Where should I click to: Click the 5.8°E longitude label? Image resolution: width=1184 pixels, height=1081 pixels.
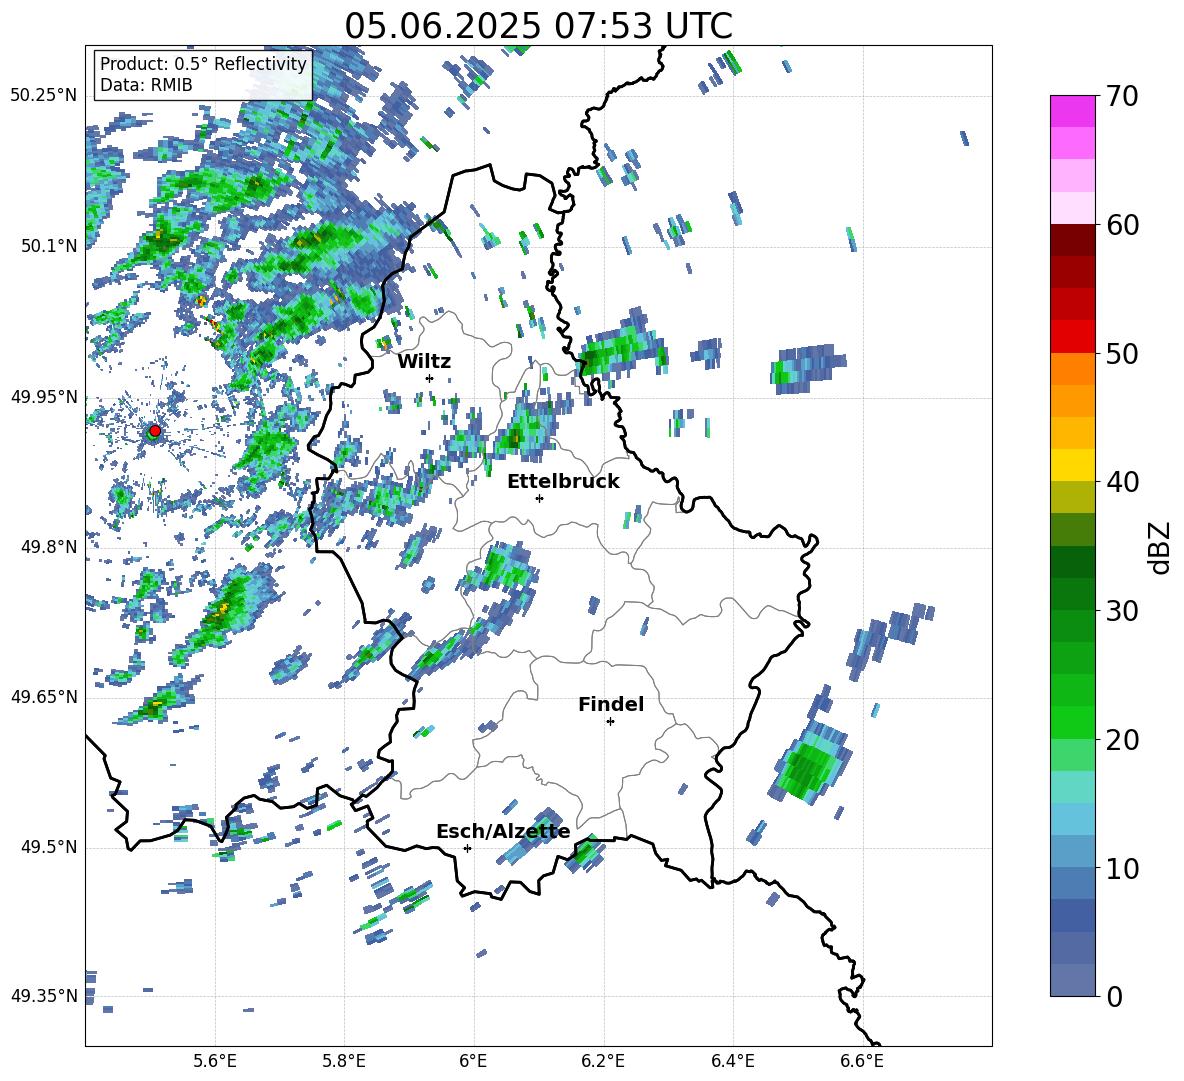point(344,1061)
